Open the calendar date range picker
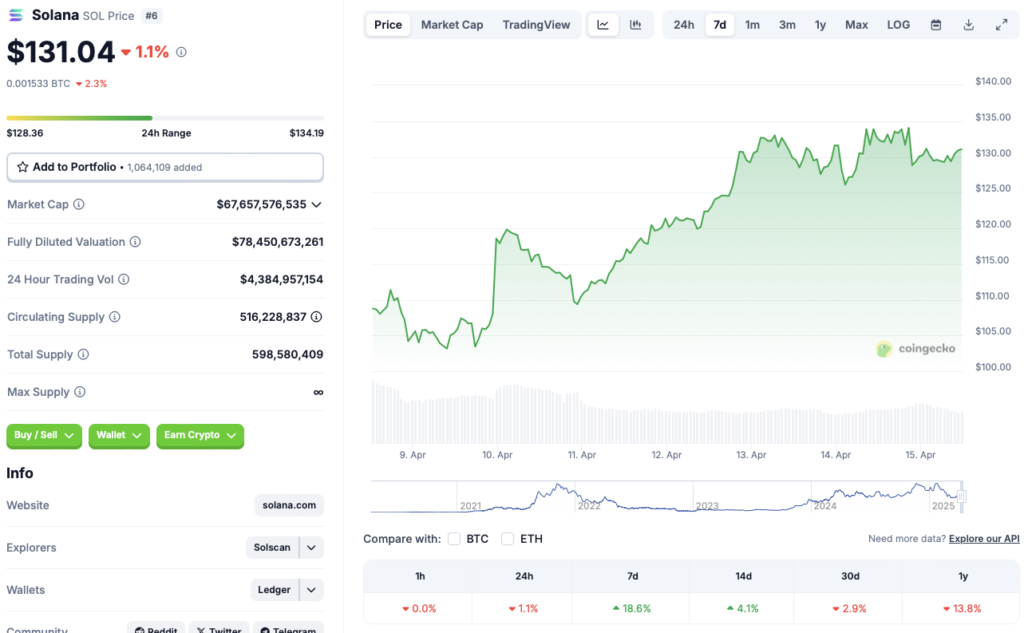The width and height of the screenshot is (1024, 633). [936, 25]
